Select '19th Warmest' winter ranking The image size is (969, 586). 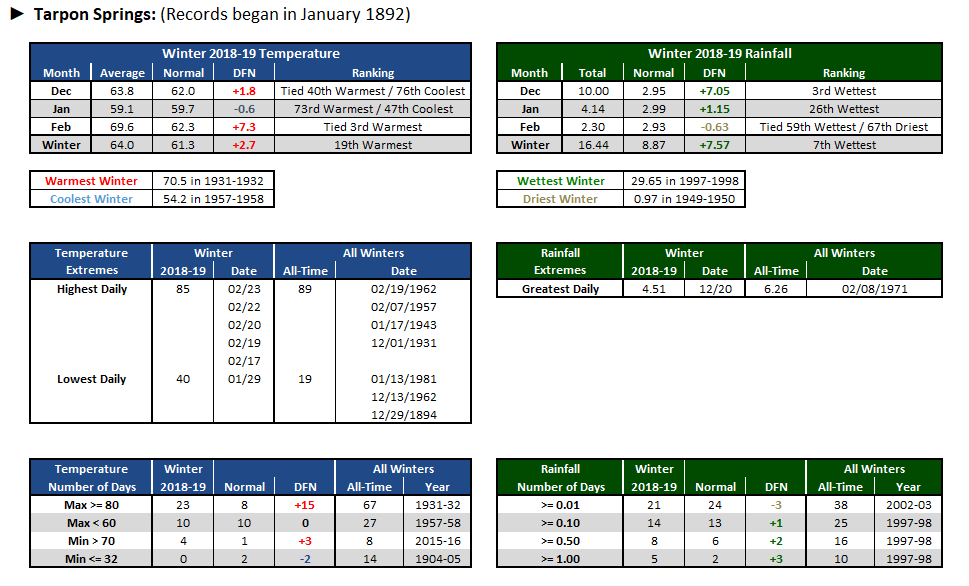click(x=373, y=145)
